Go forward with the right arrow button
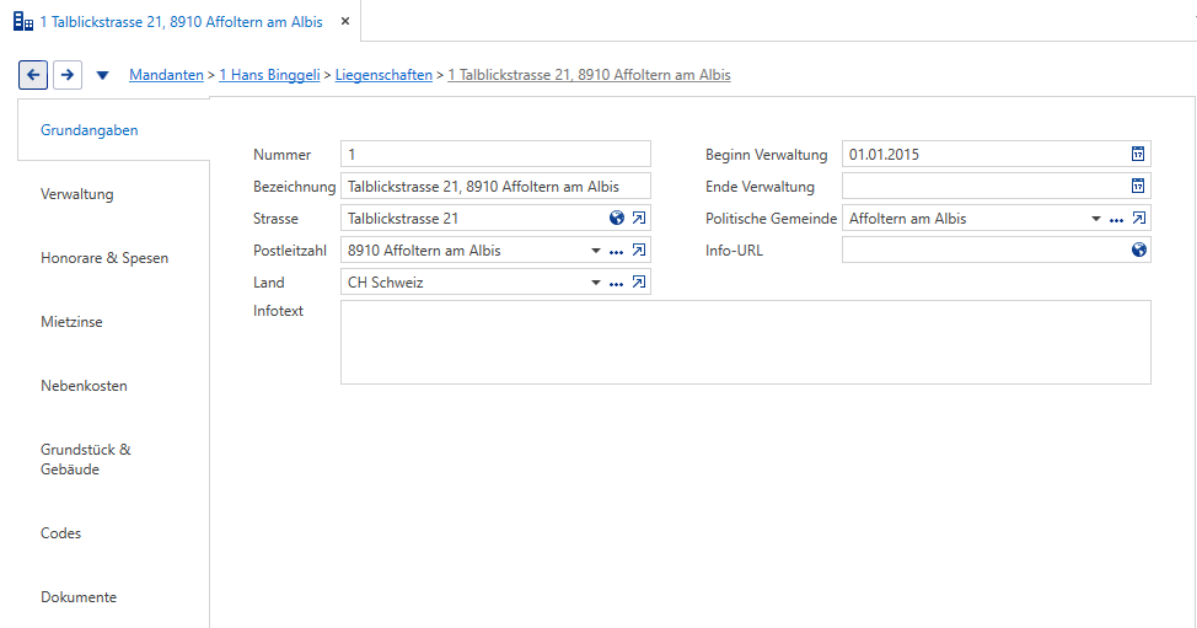Viewport: 1197px width, 628px height. [67, 75]
